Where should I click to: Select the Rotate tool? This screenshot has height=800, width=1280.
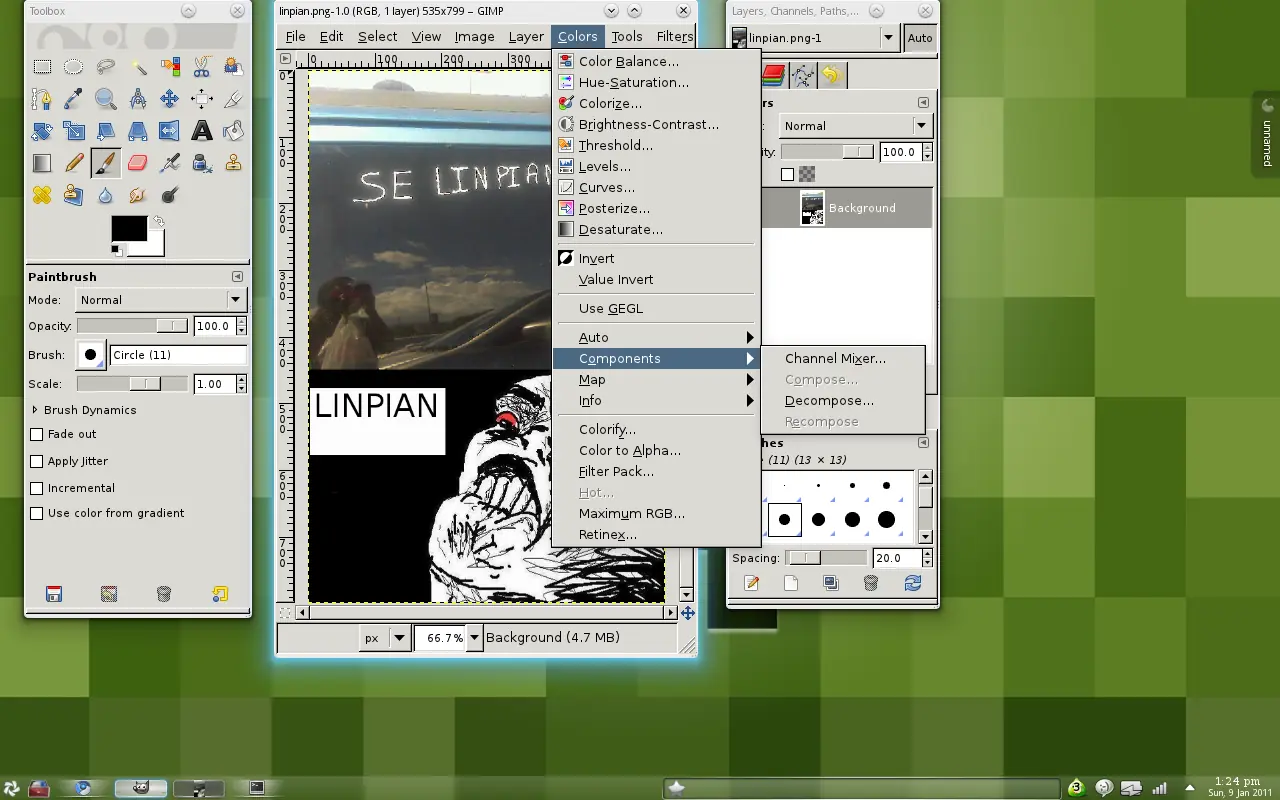pos(42,131)
